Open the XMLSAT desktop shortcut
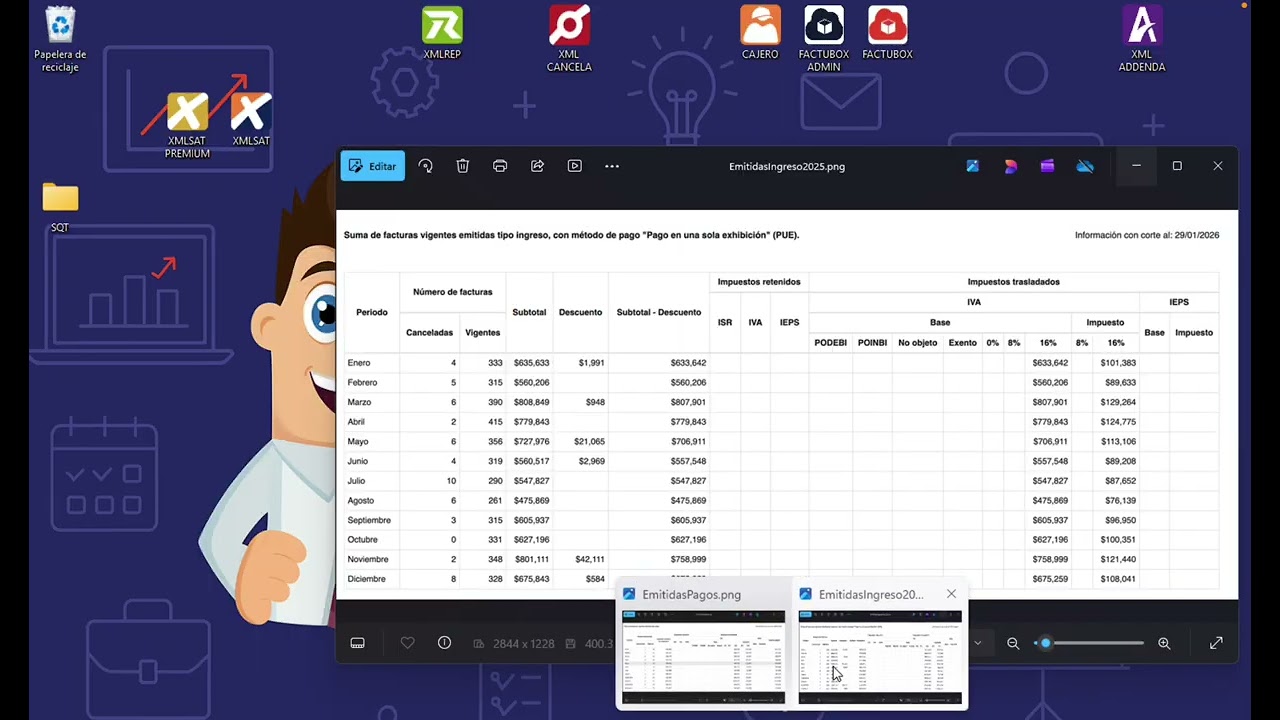Viewport: 1280px width, 720px height. point(251,120)
